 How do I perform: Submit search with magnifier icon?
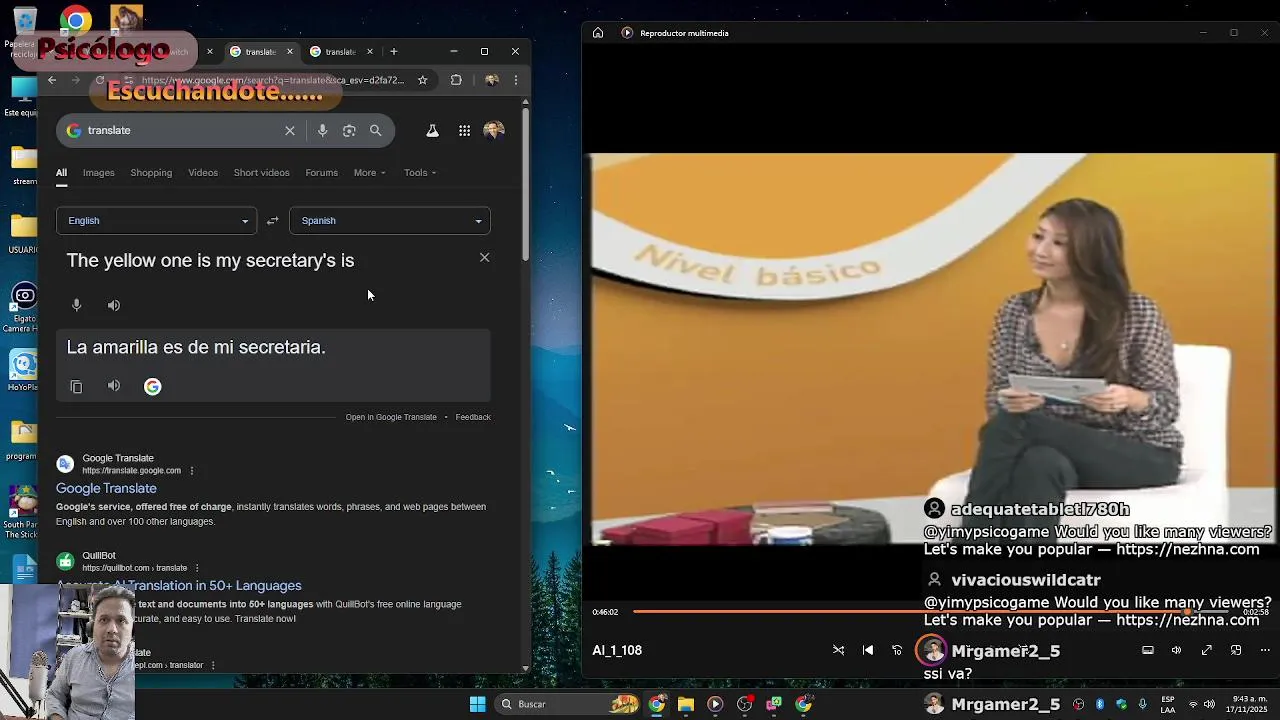point(376,130)
